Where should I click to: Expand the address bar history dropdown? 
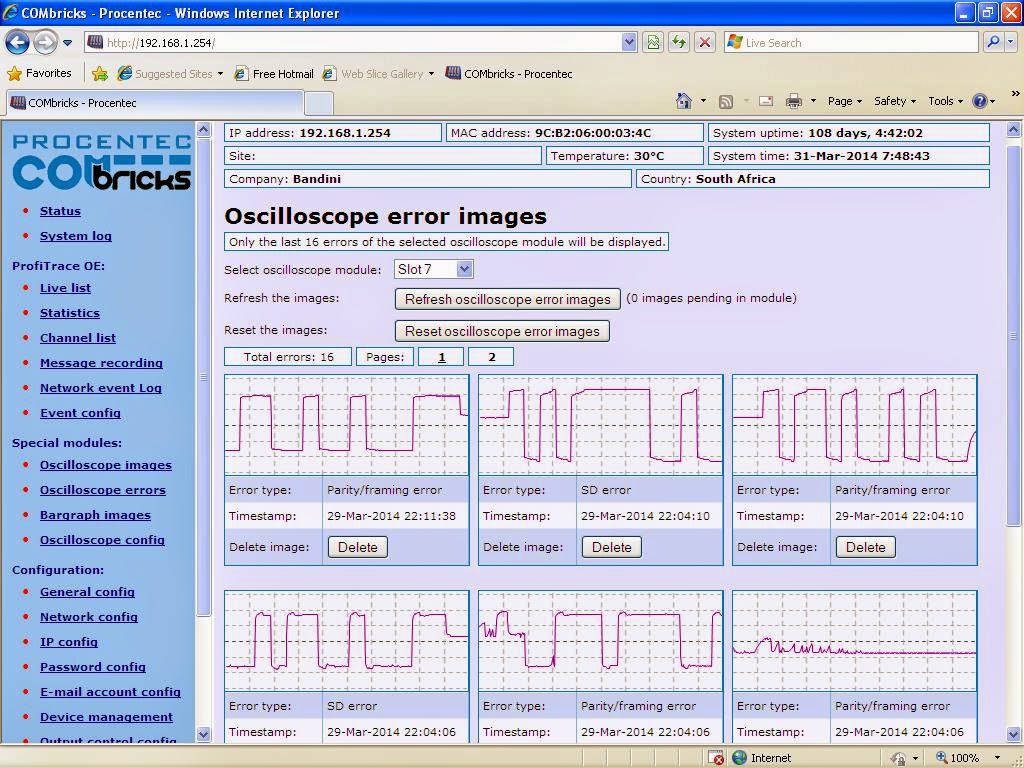(x=629, y=43)
